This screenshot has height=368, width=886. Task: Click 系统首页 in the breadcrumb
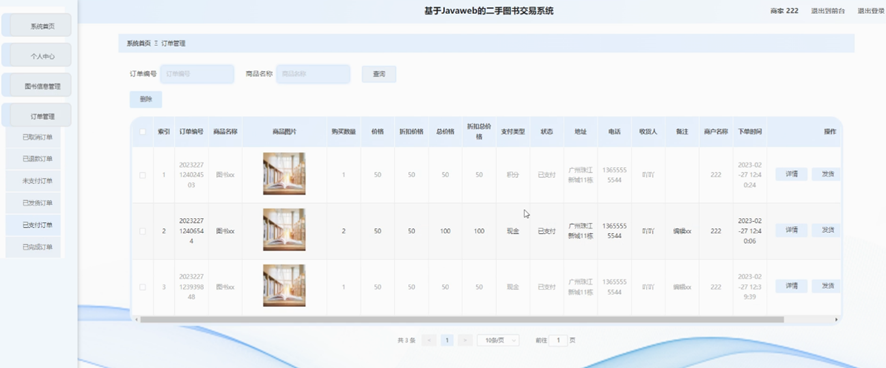tap(138, 44)
